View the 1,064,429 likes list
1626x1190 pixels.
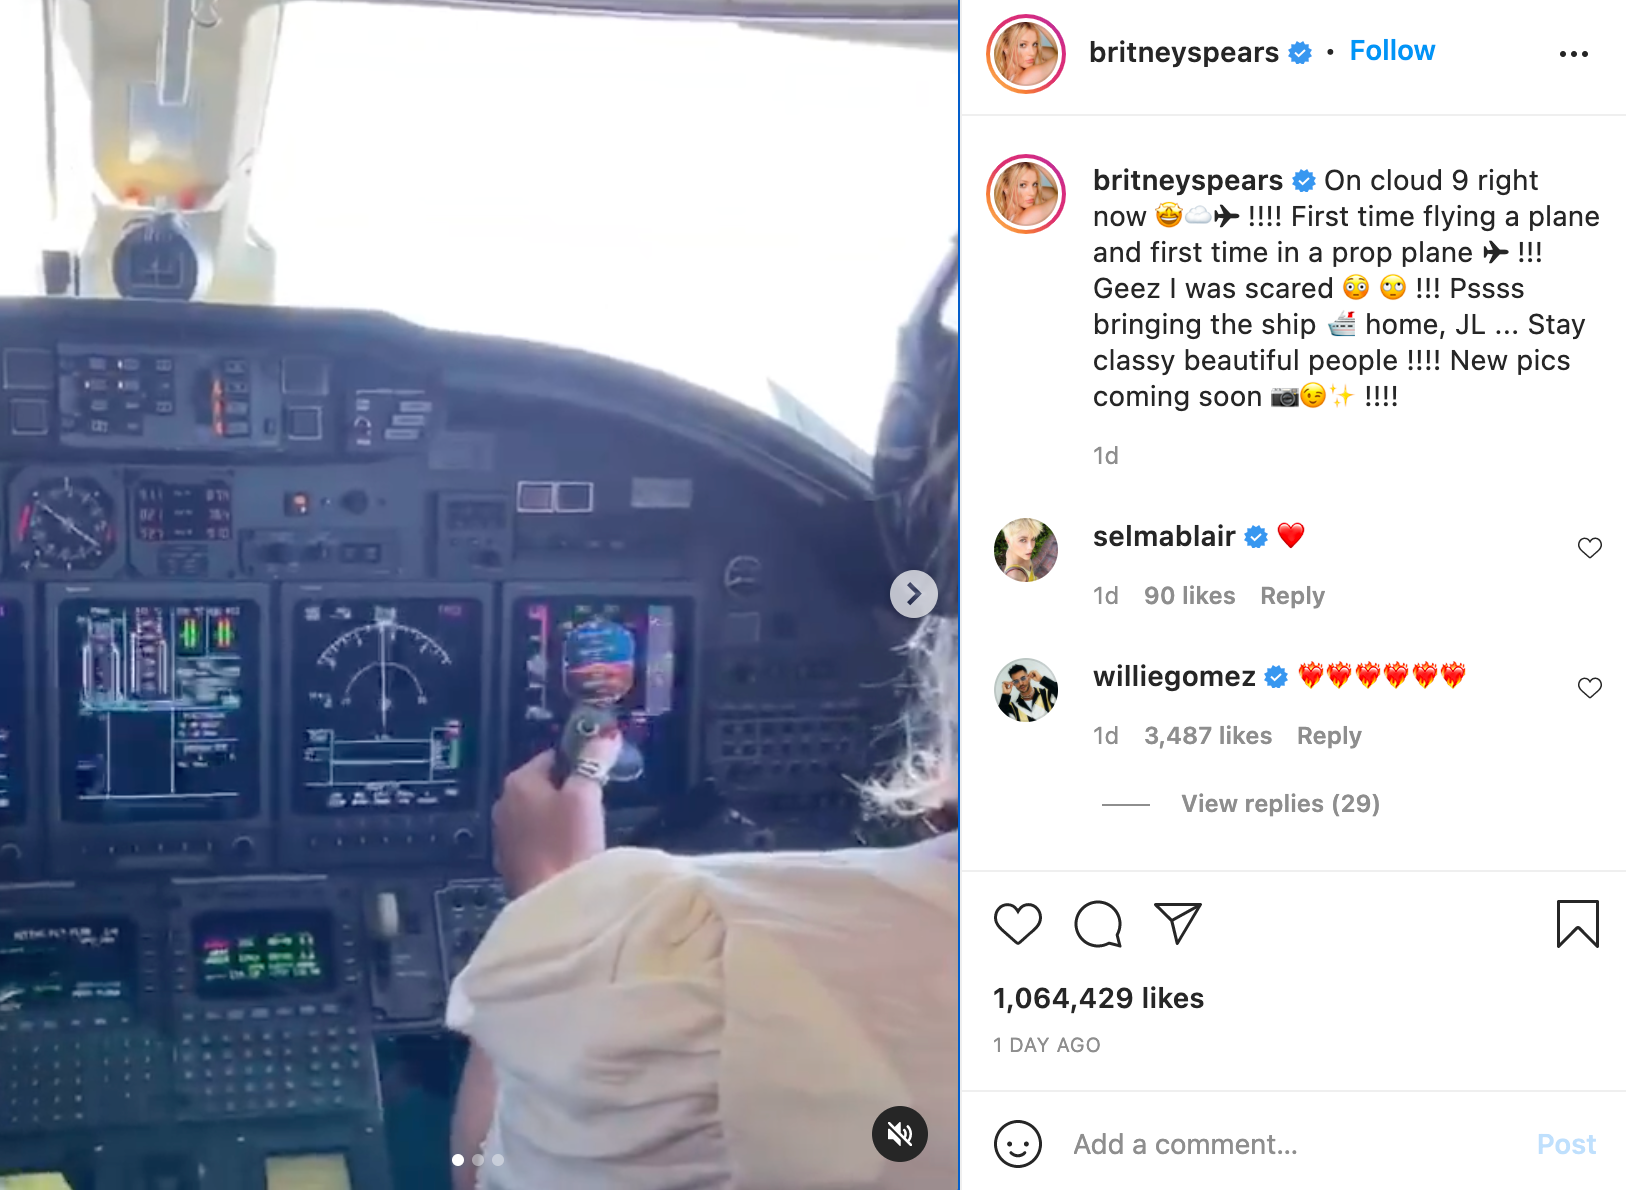(x=1098, y=998)
